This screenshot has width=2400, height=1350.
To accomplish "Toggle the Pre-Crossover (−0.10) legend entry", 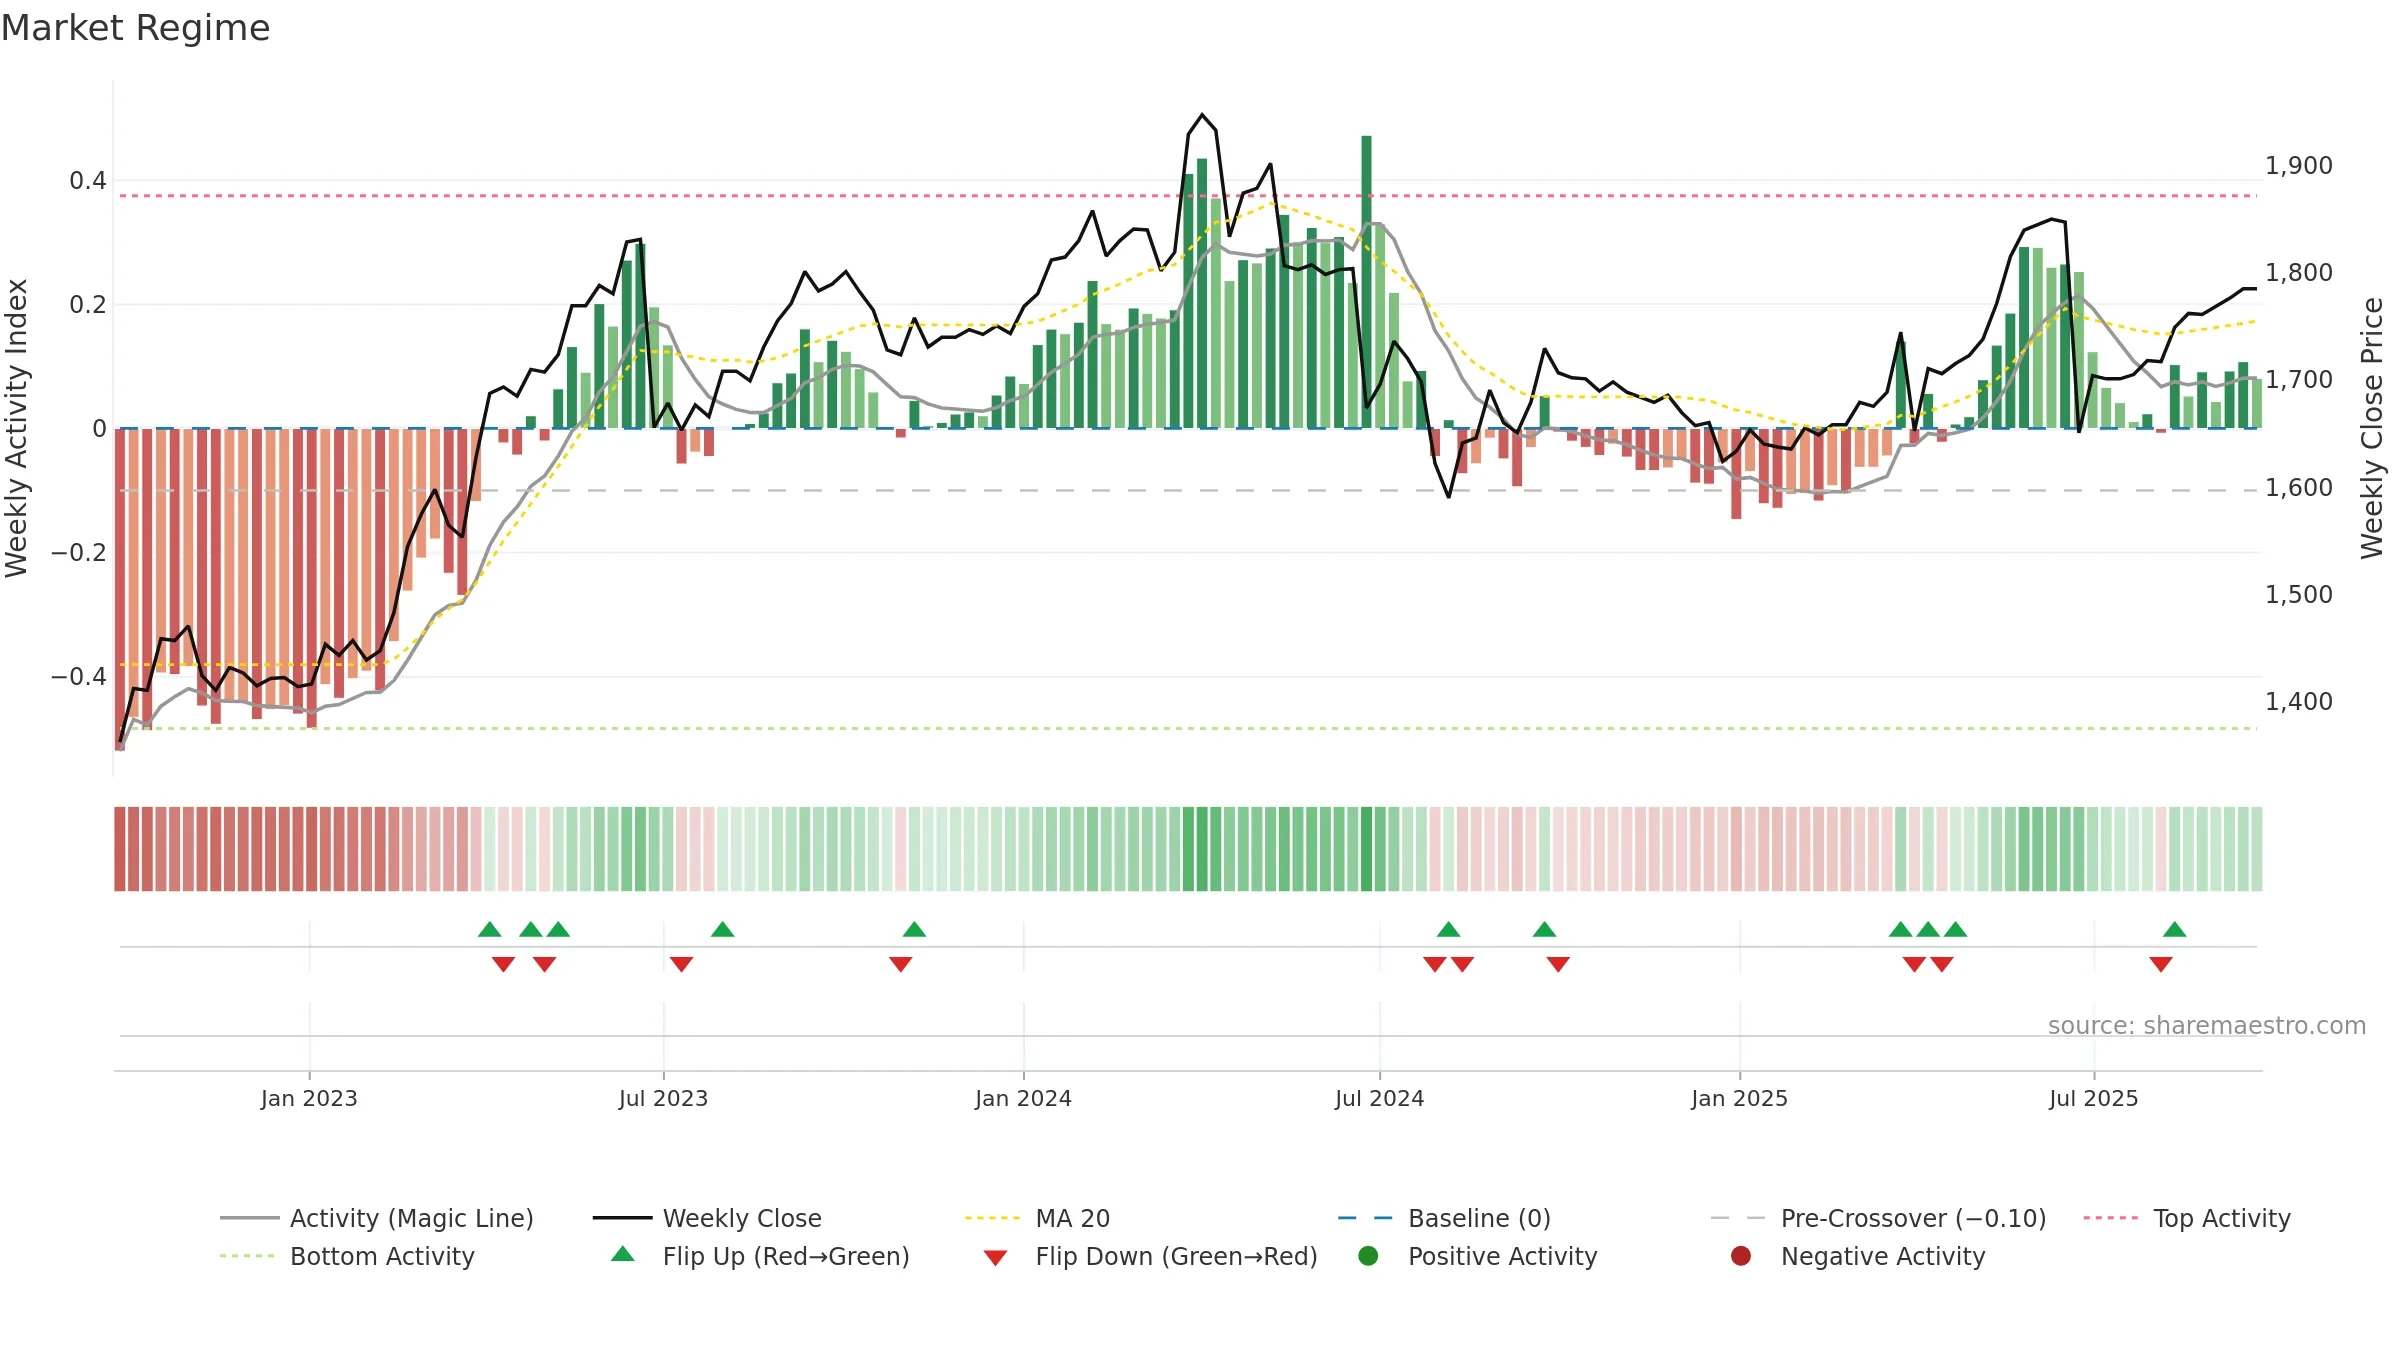I will 1878,1218.
